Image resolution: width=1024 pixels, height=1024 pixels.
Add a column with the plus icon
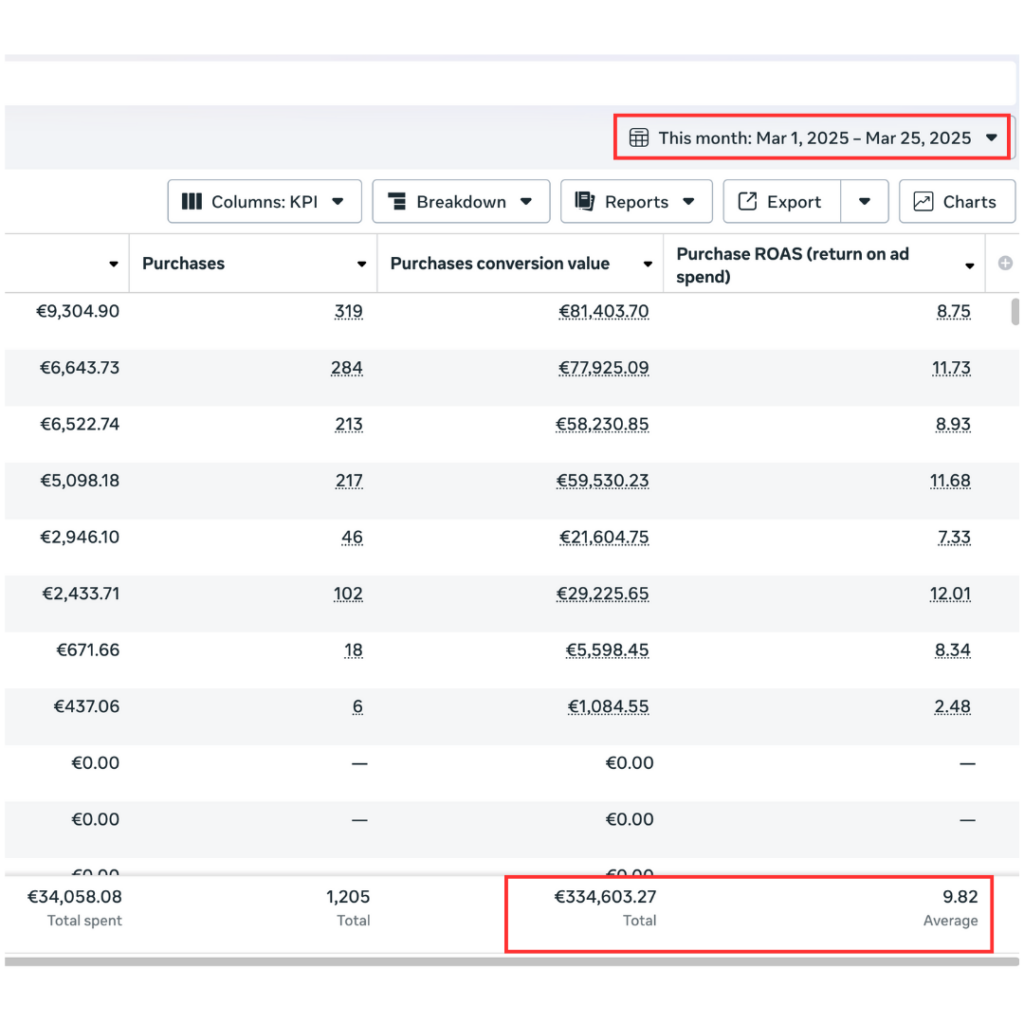(1005, 264)
